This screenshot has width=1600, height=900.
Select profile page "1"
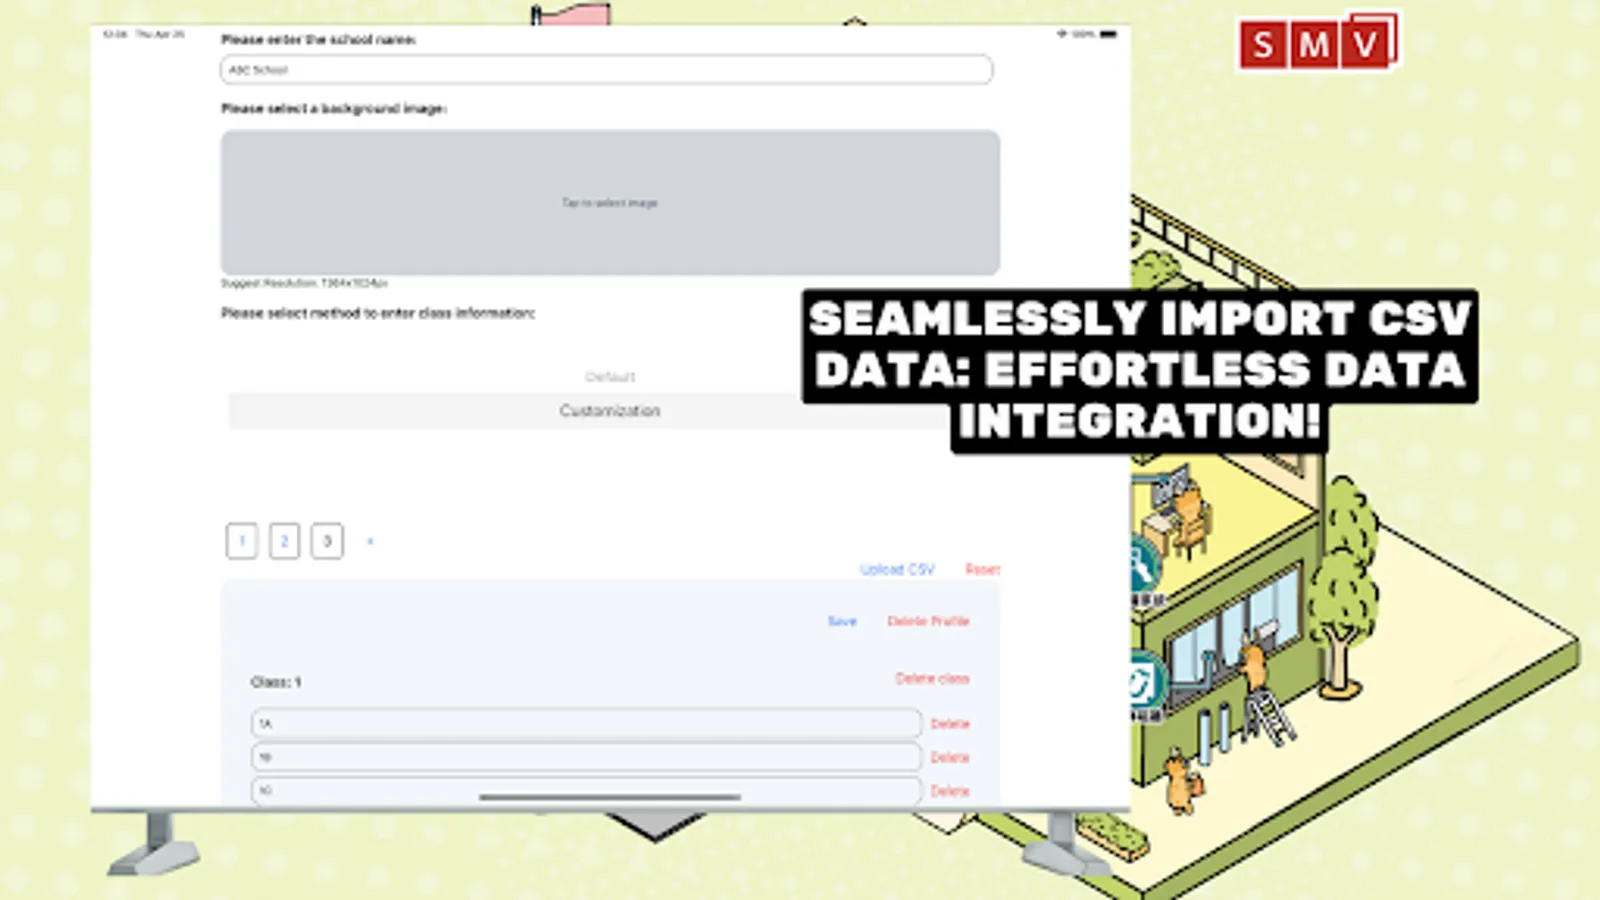[241, 541]
